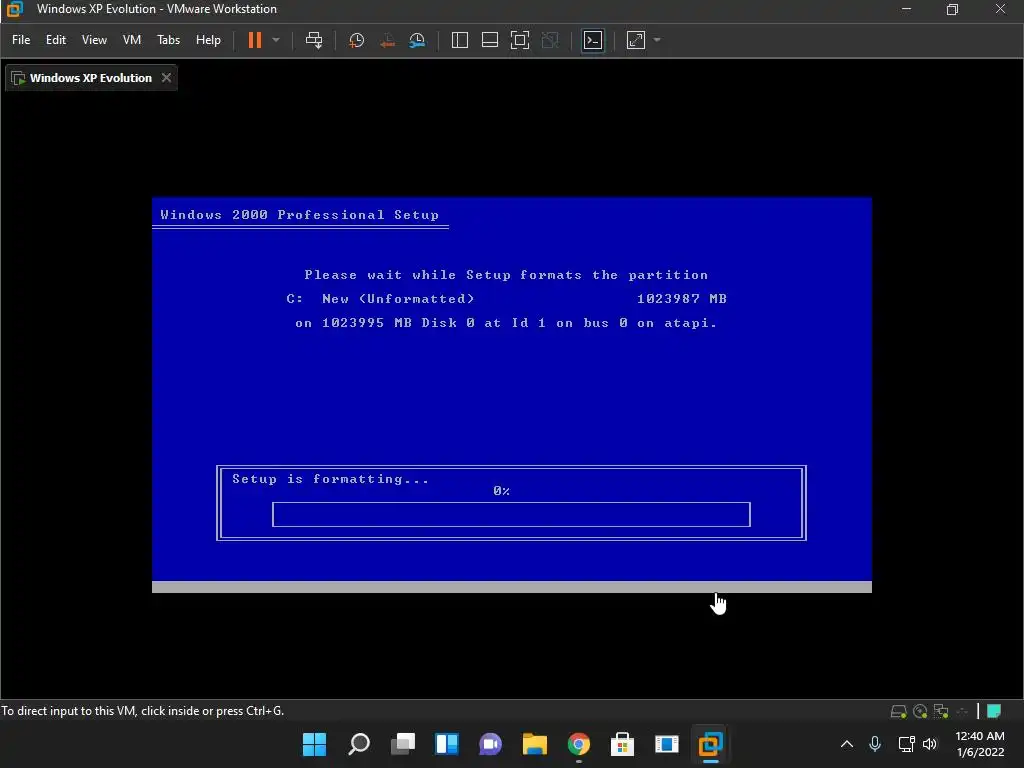1024x768 pixels.
Task: Open the message log note icon
Action: pyautogui.click(x=994, y=711)
